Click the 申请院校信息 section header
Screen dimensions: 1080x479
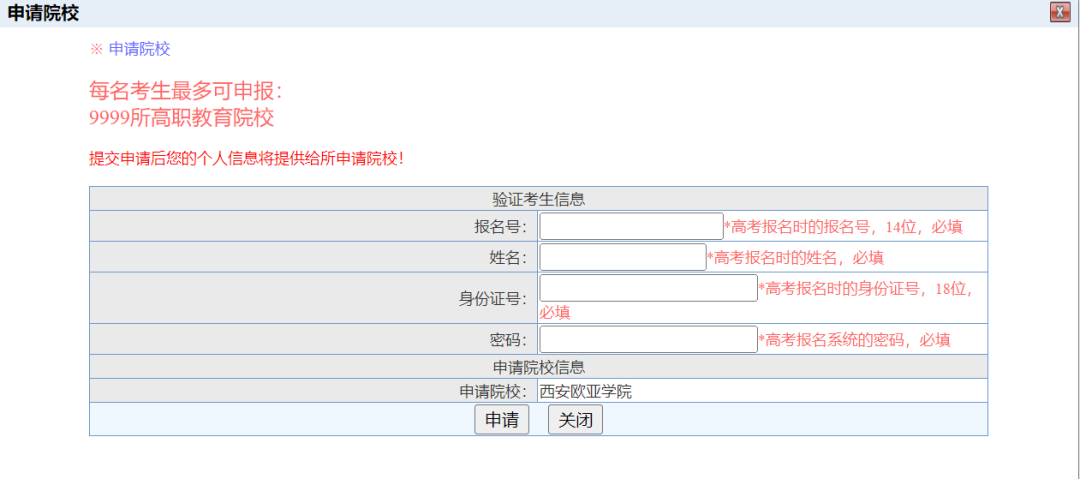538,367
